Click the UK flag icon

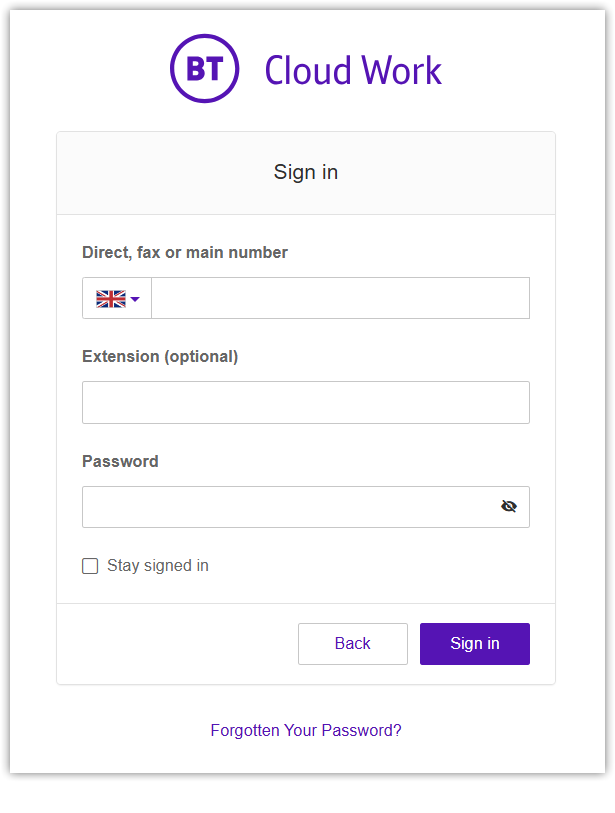click(110, 298)
